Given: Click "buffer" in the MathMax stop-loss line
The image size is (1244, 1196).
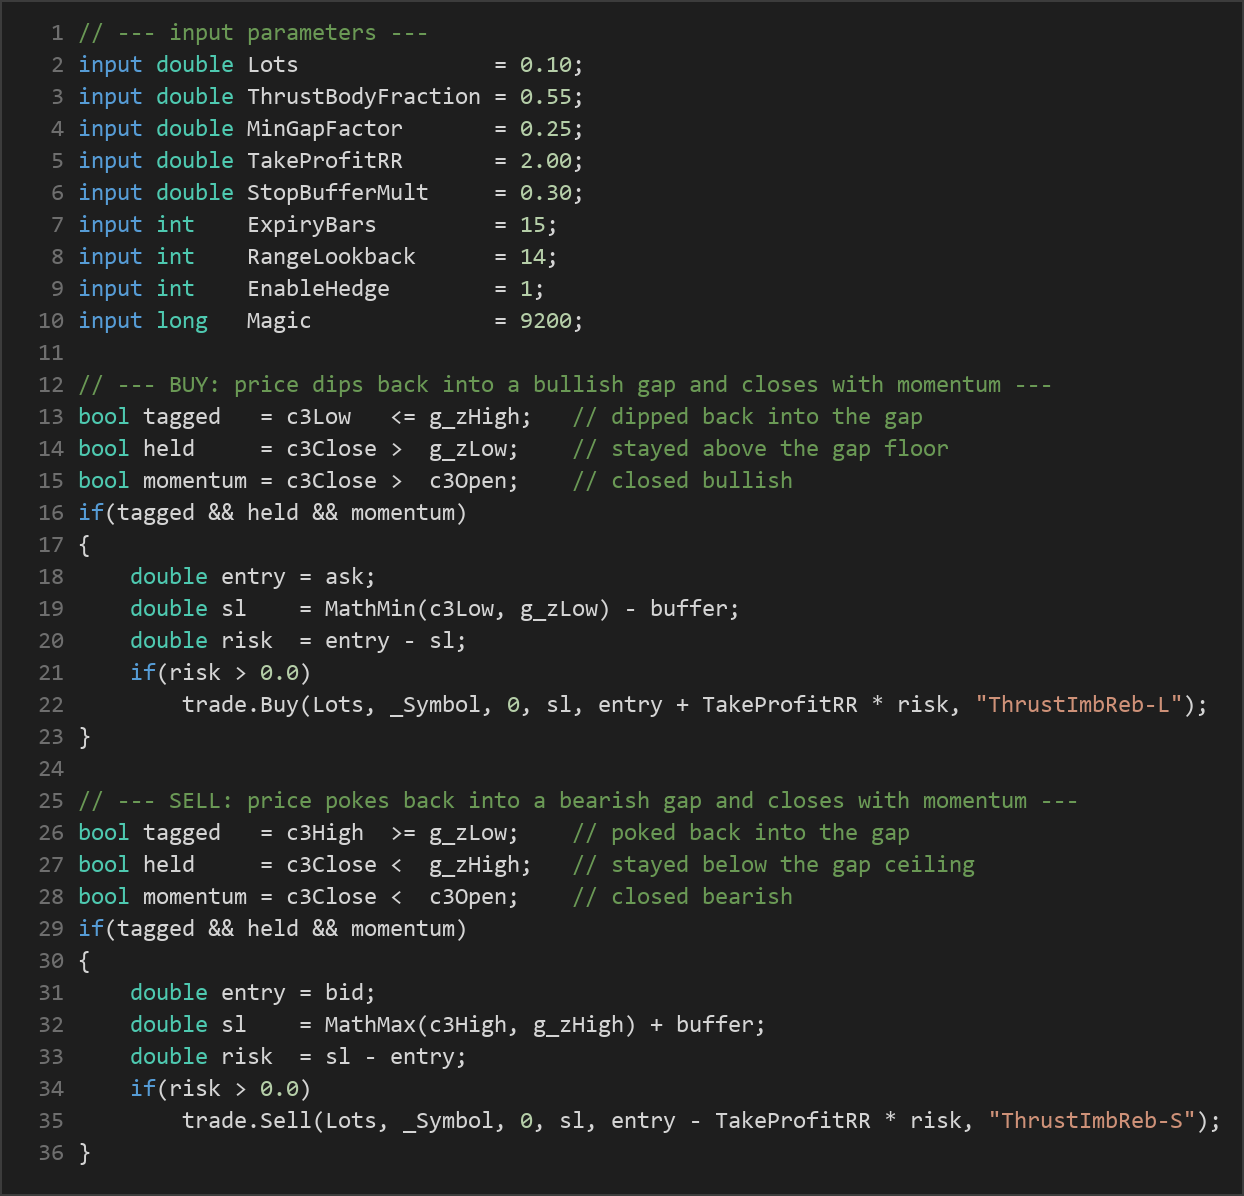Looking at the screenshot, I should point(715,1025).
